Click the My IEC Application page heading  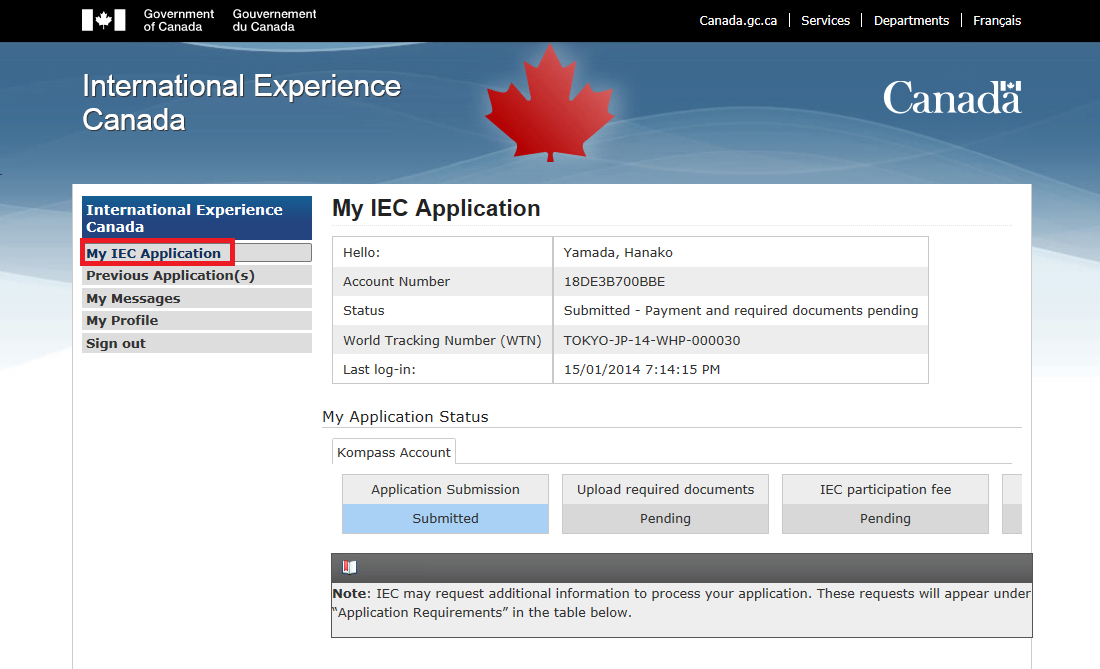coord(436,208)
